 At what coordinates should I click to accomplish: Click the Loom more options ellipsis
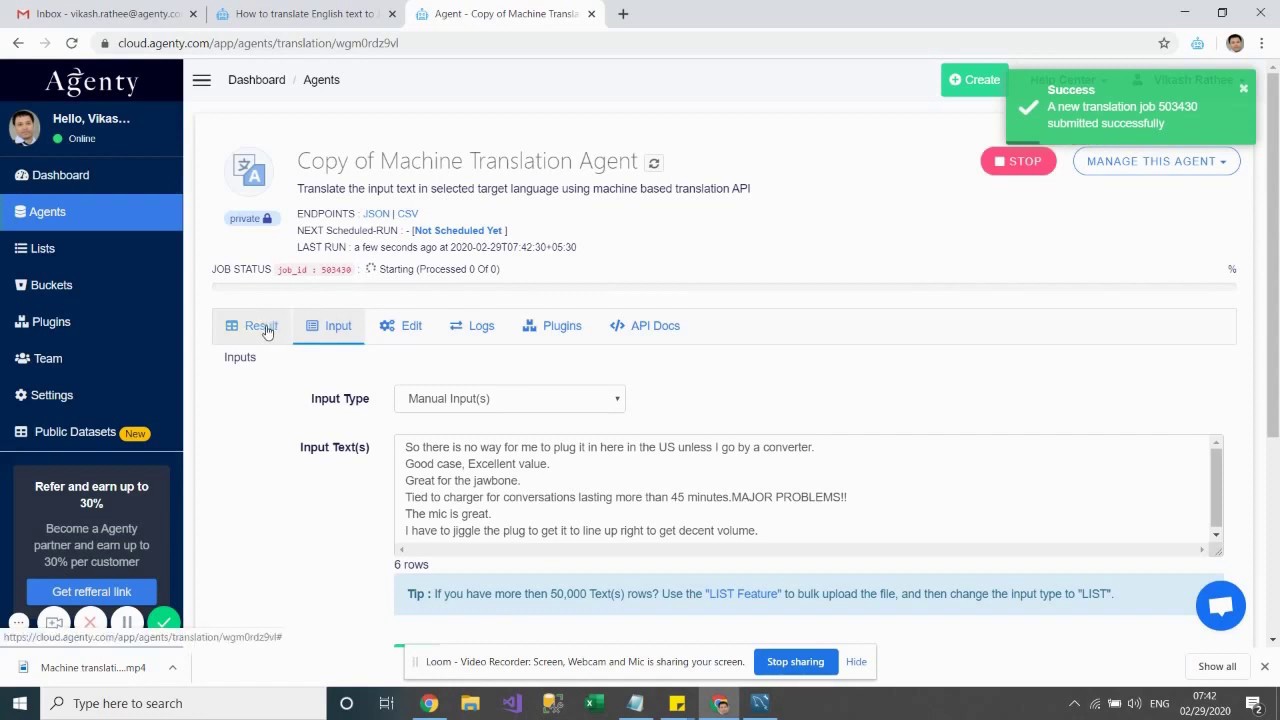[18, 623]
